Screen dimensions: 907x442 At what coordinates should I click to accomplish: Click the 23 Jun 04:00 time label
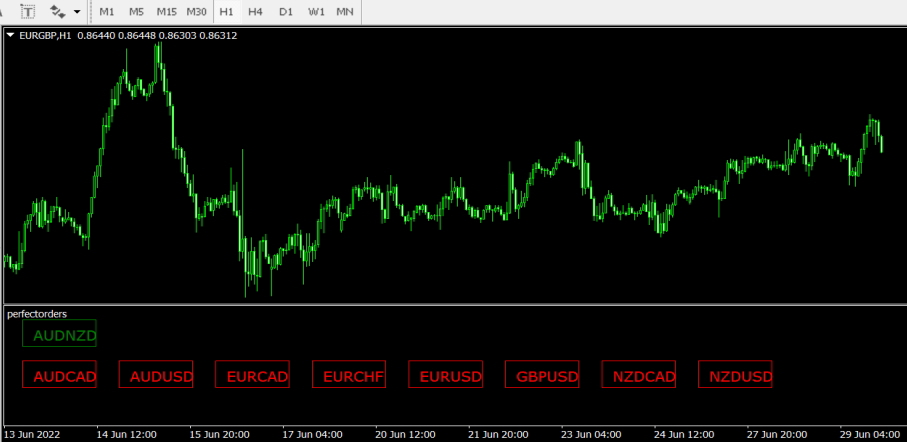point(591,434)
